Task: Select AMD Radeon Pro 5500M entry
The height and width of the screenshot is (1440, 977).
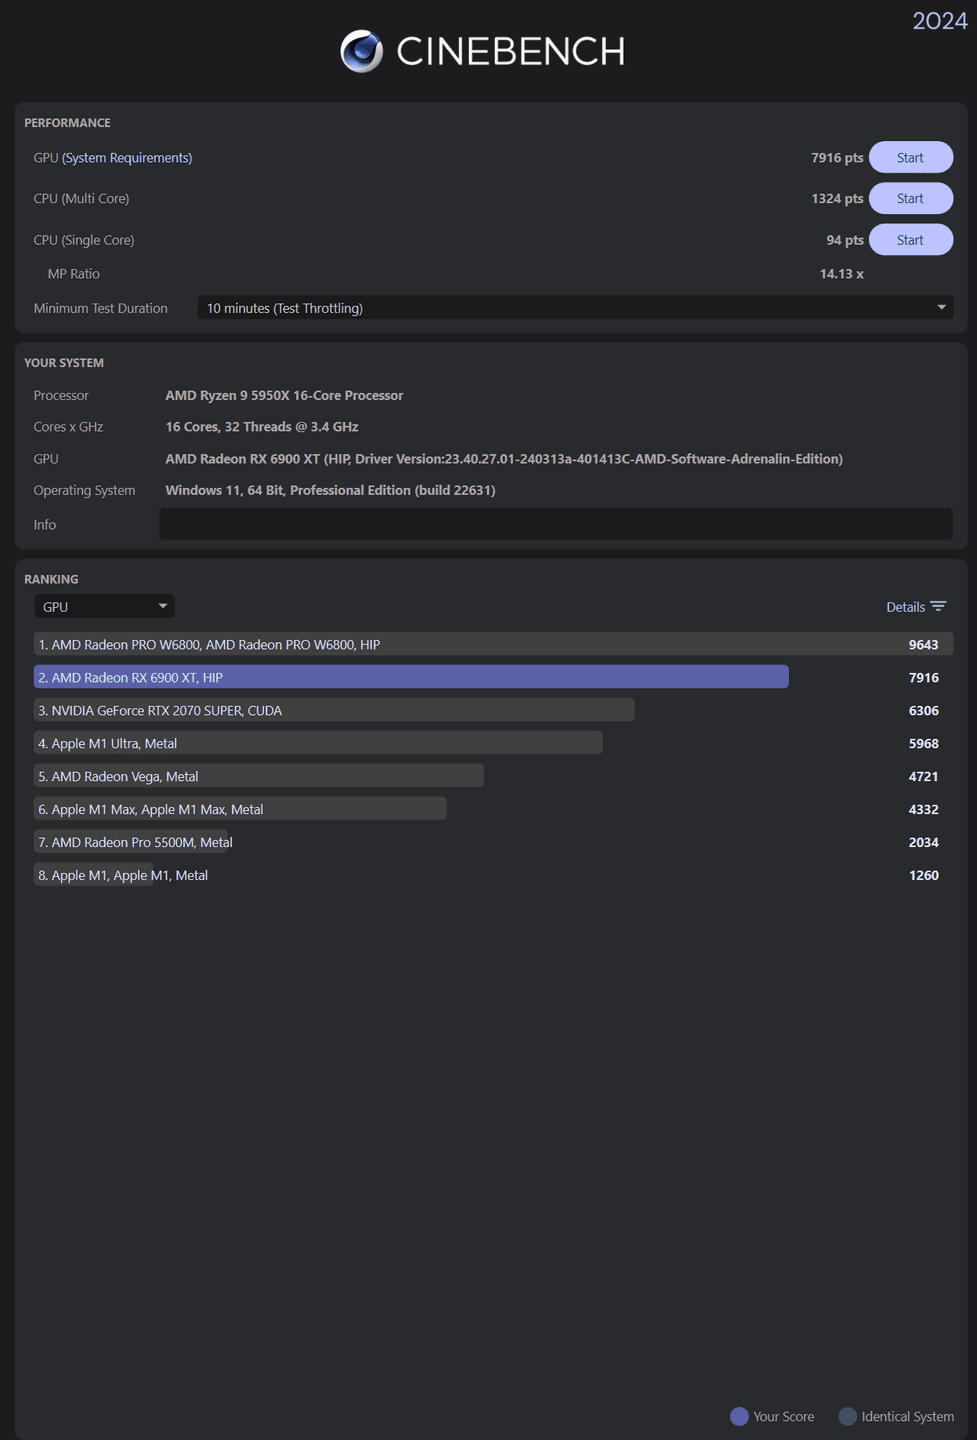Action: tap(133, 843)
